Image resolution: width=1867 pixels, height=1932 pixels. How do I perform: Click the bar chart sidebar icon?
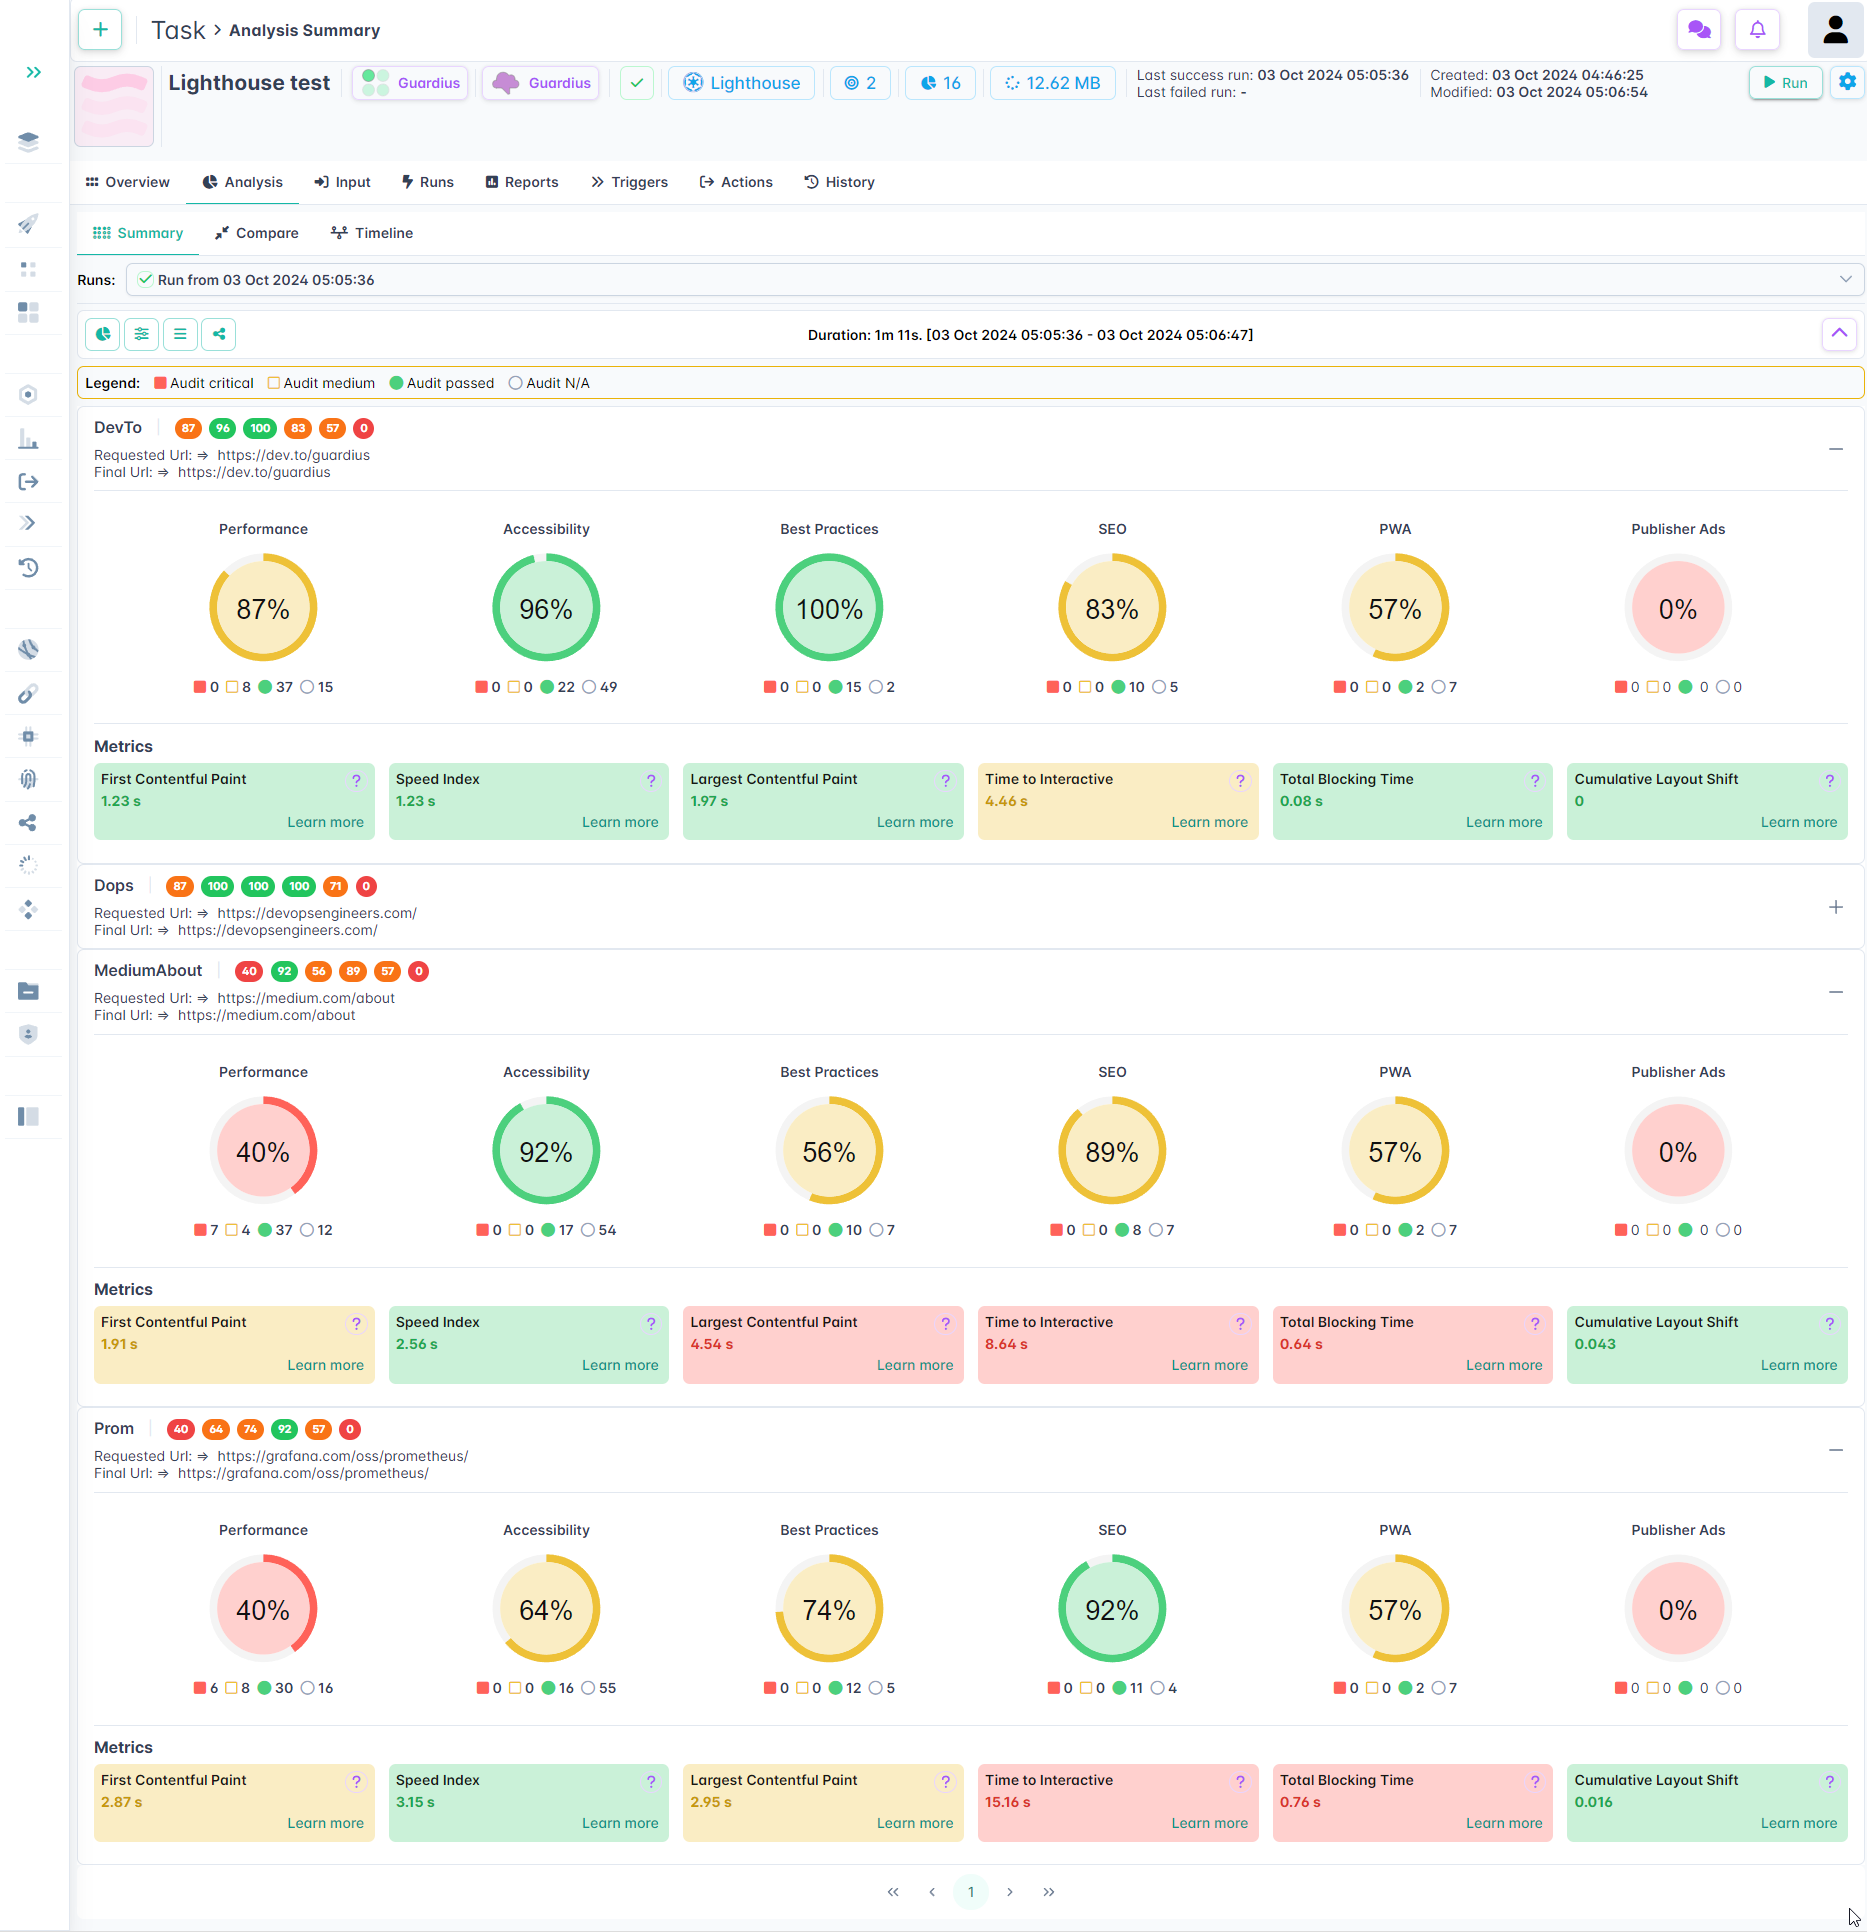pos(28,439)
